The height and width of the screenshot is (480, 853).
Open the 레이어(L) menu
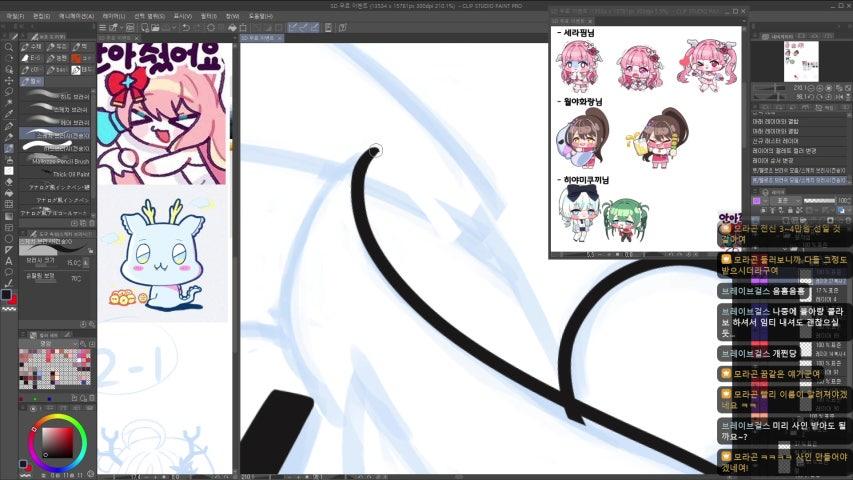coord(114,16)
